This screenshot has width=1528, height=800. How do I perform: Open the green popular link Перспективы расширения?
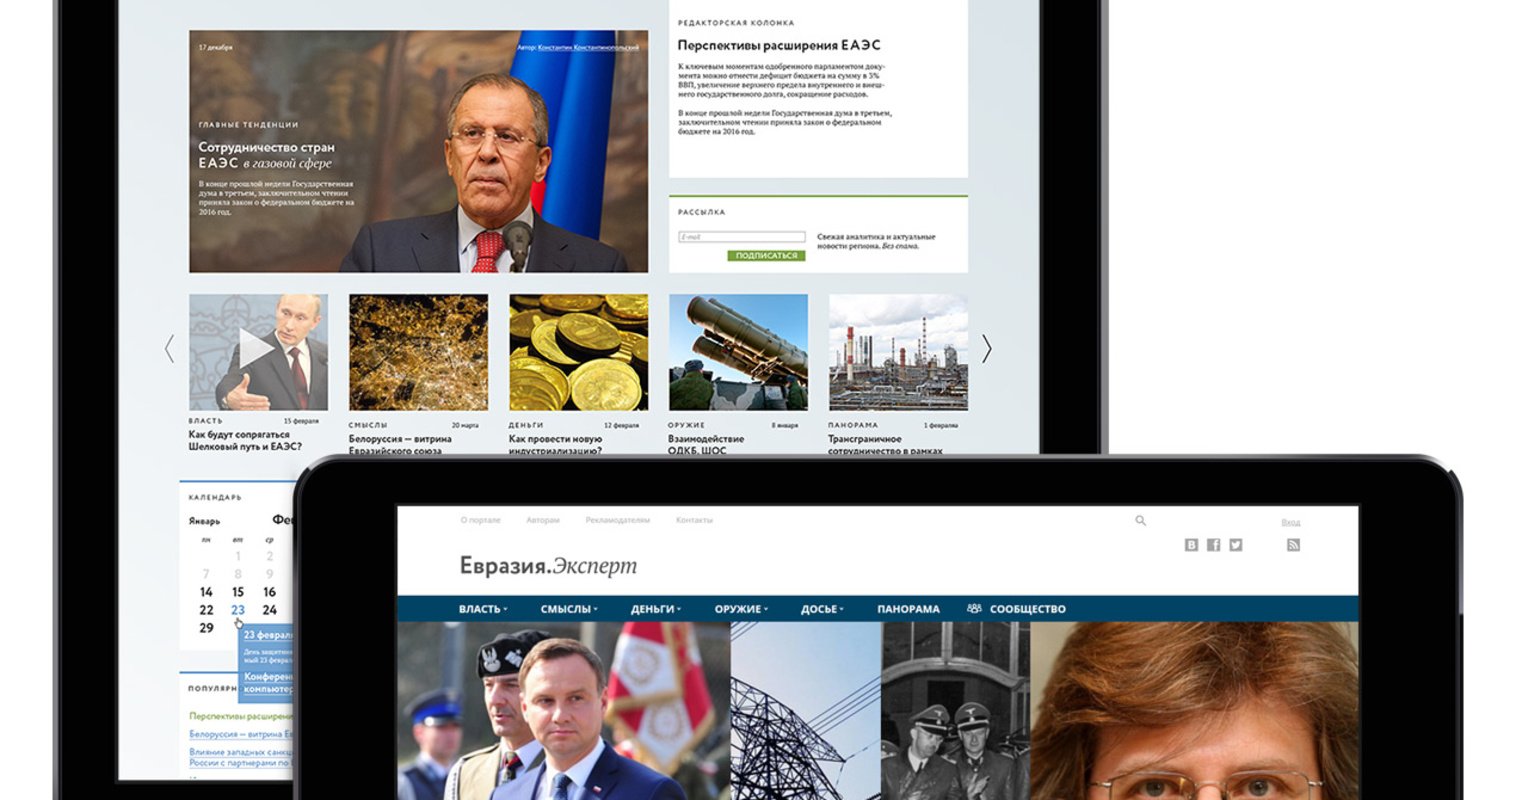[241, 716]
